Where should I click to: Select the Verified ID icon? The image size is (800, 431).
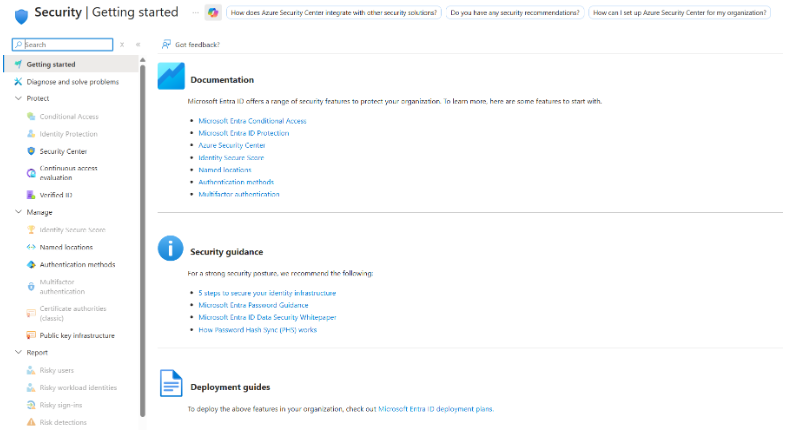[x=31, y=195]
